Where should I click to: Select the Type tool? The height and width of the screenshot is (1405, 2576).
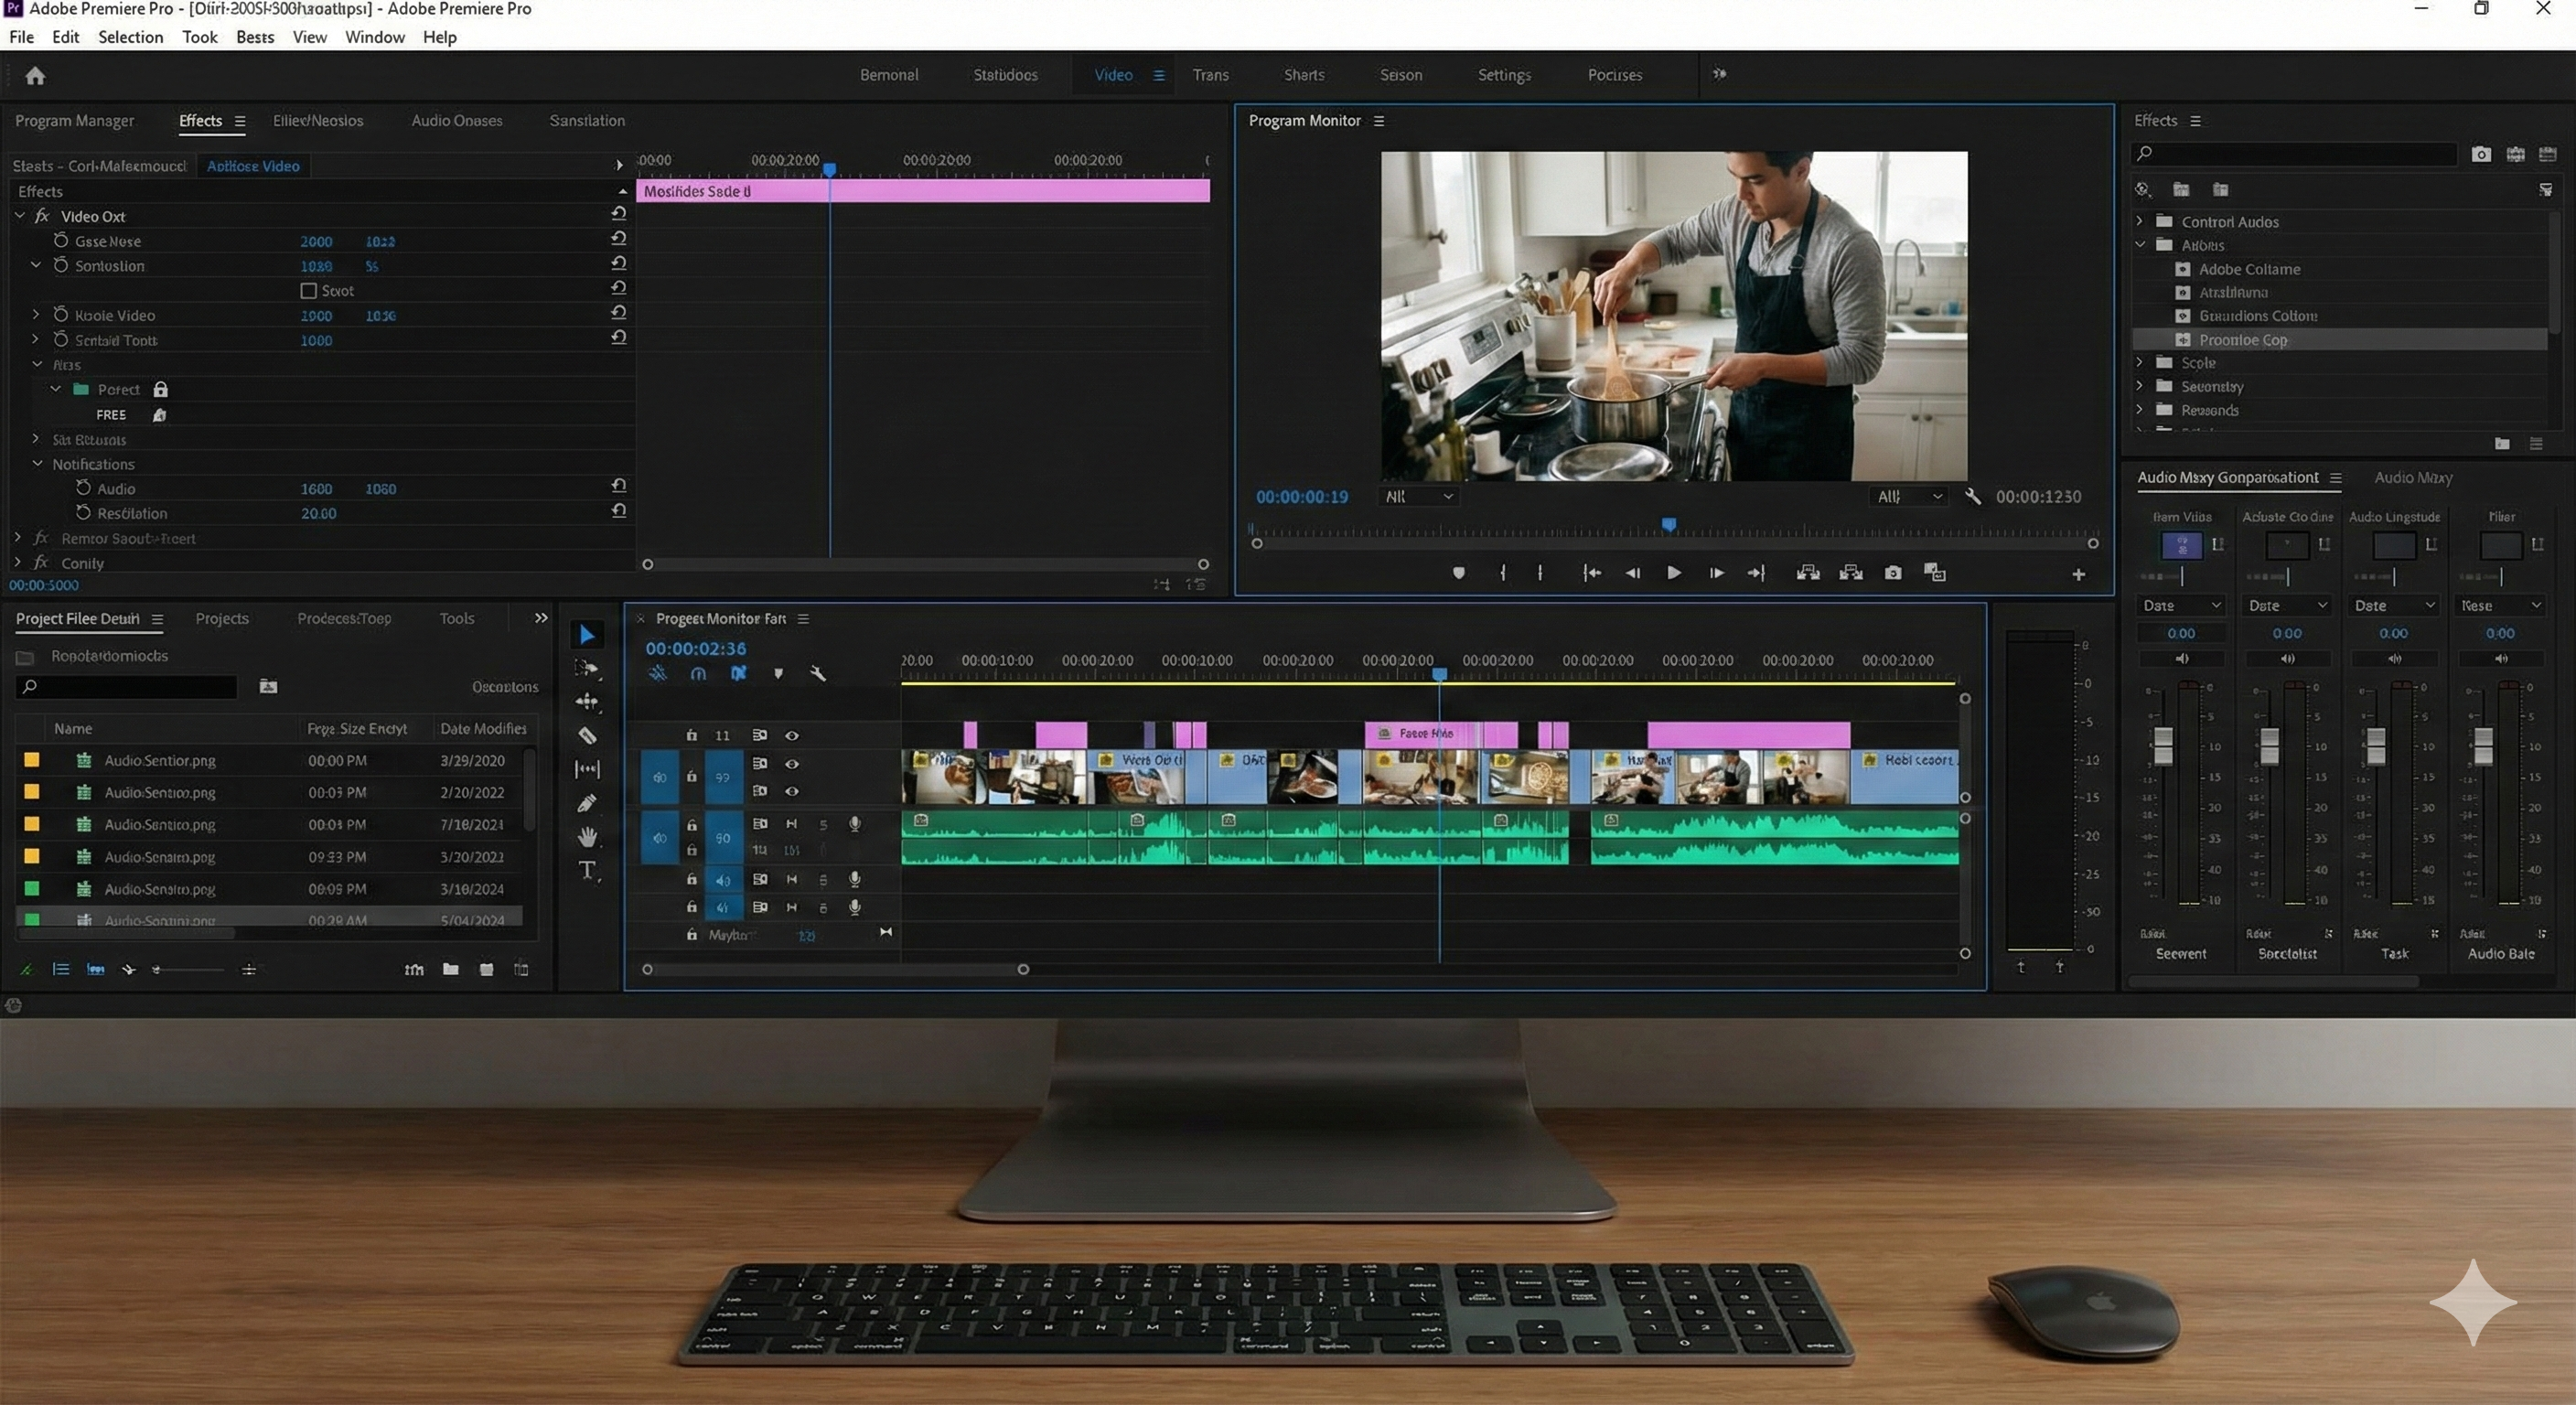(x=587, y=870)
